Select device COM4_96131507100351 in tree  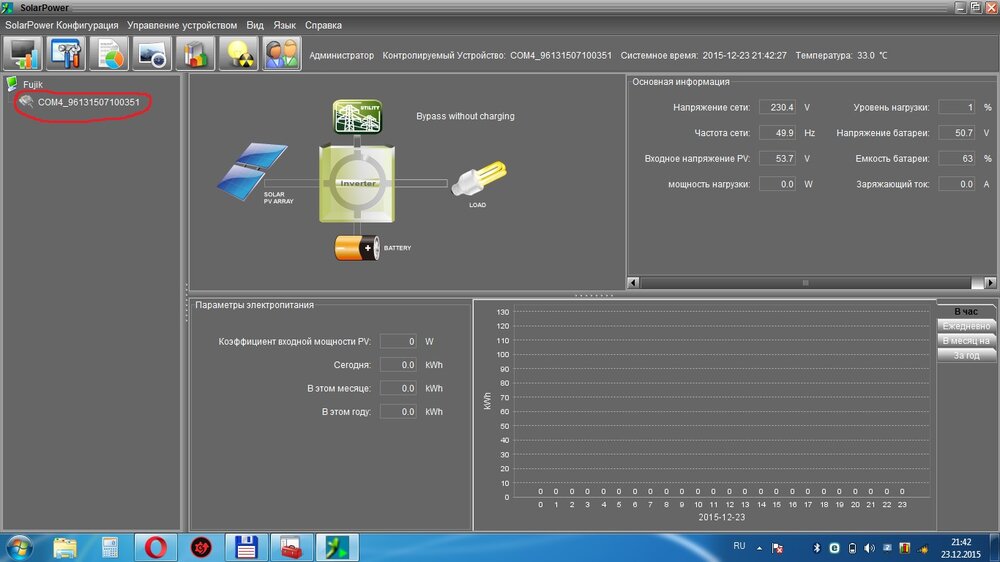(x=88, y=102)
